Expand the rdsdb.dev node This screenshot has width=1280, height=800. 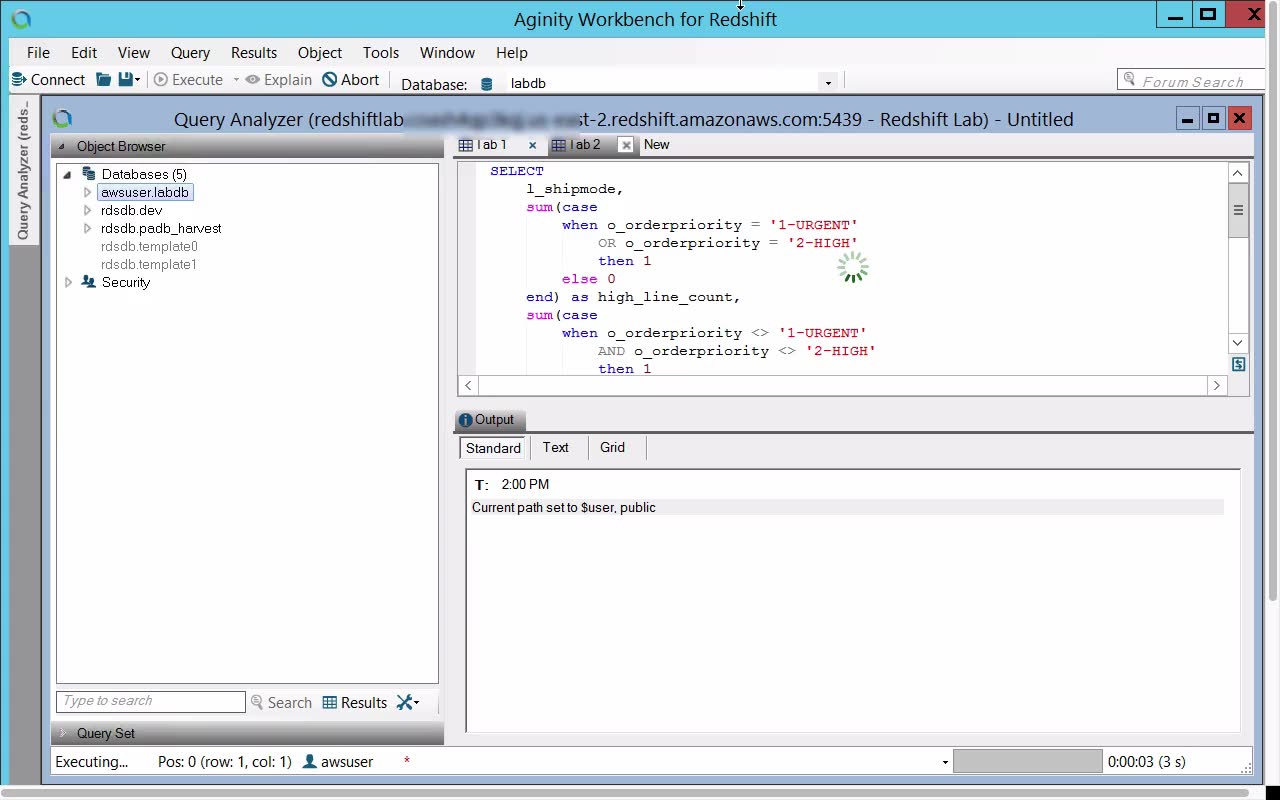tap(88, 210)
